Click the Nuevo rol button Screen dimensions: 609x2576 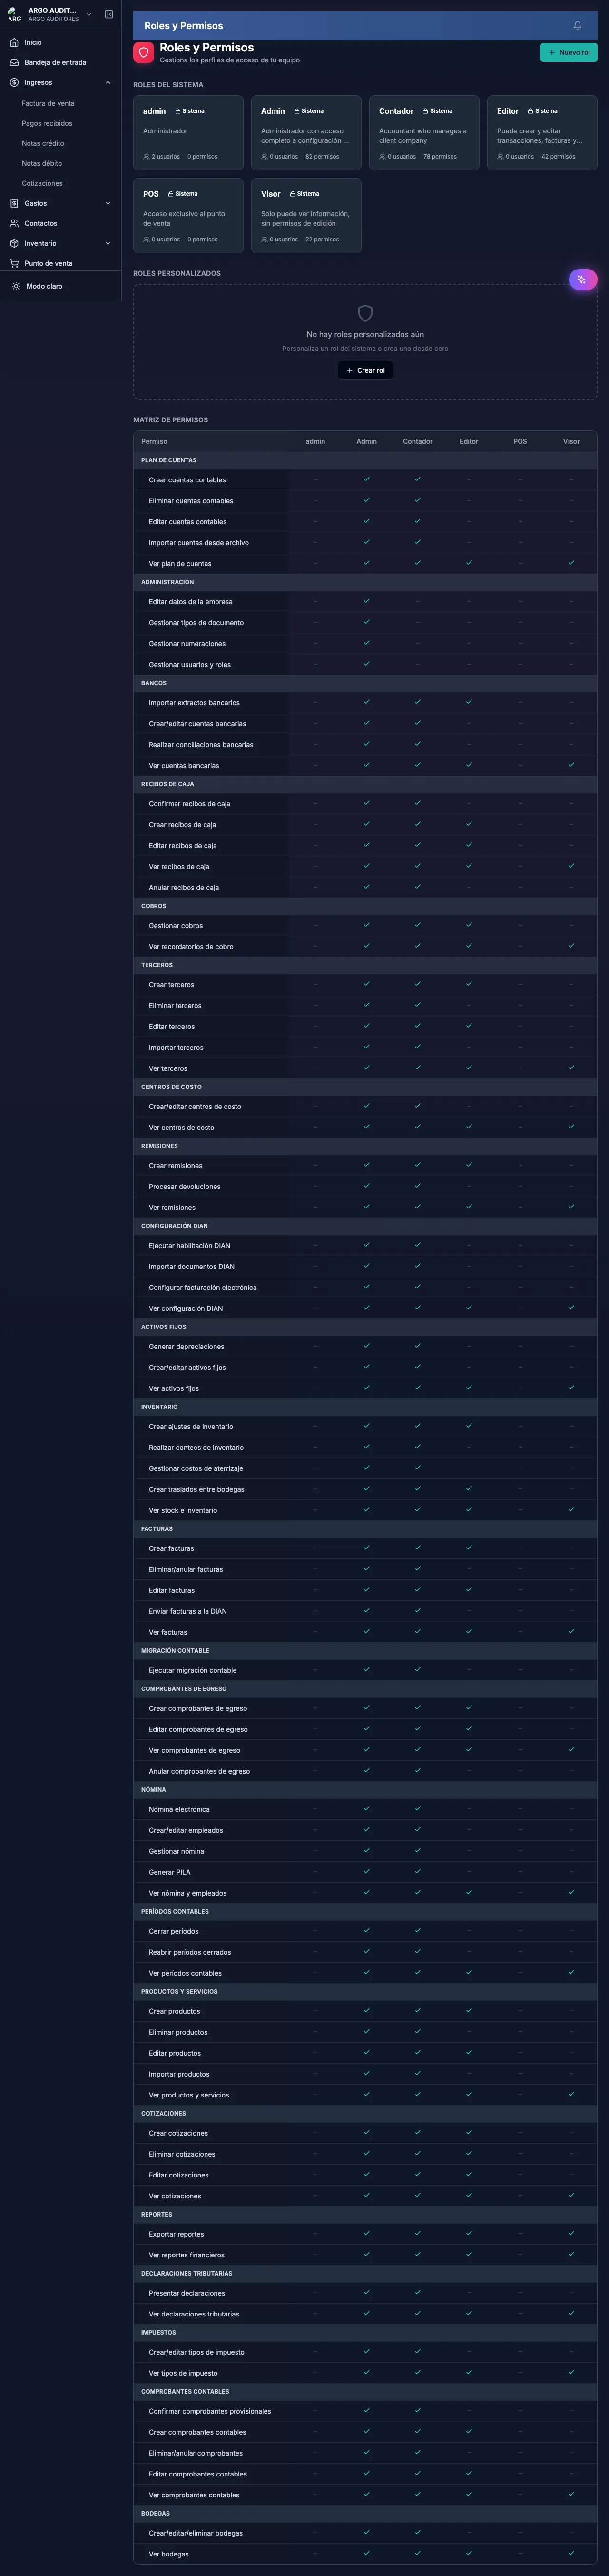click(568, 52)
